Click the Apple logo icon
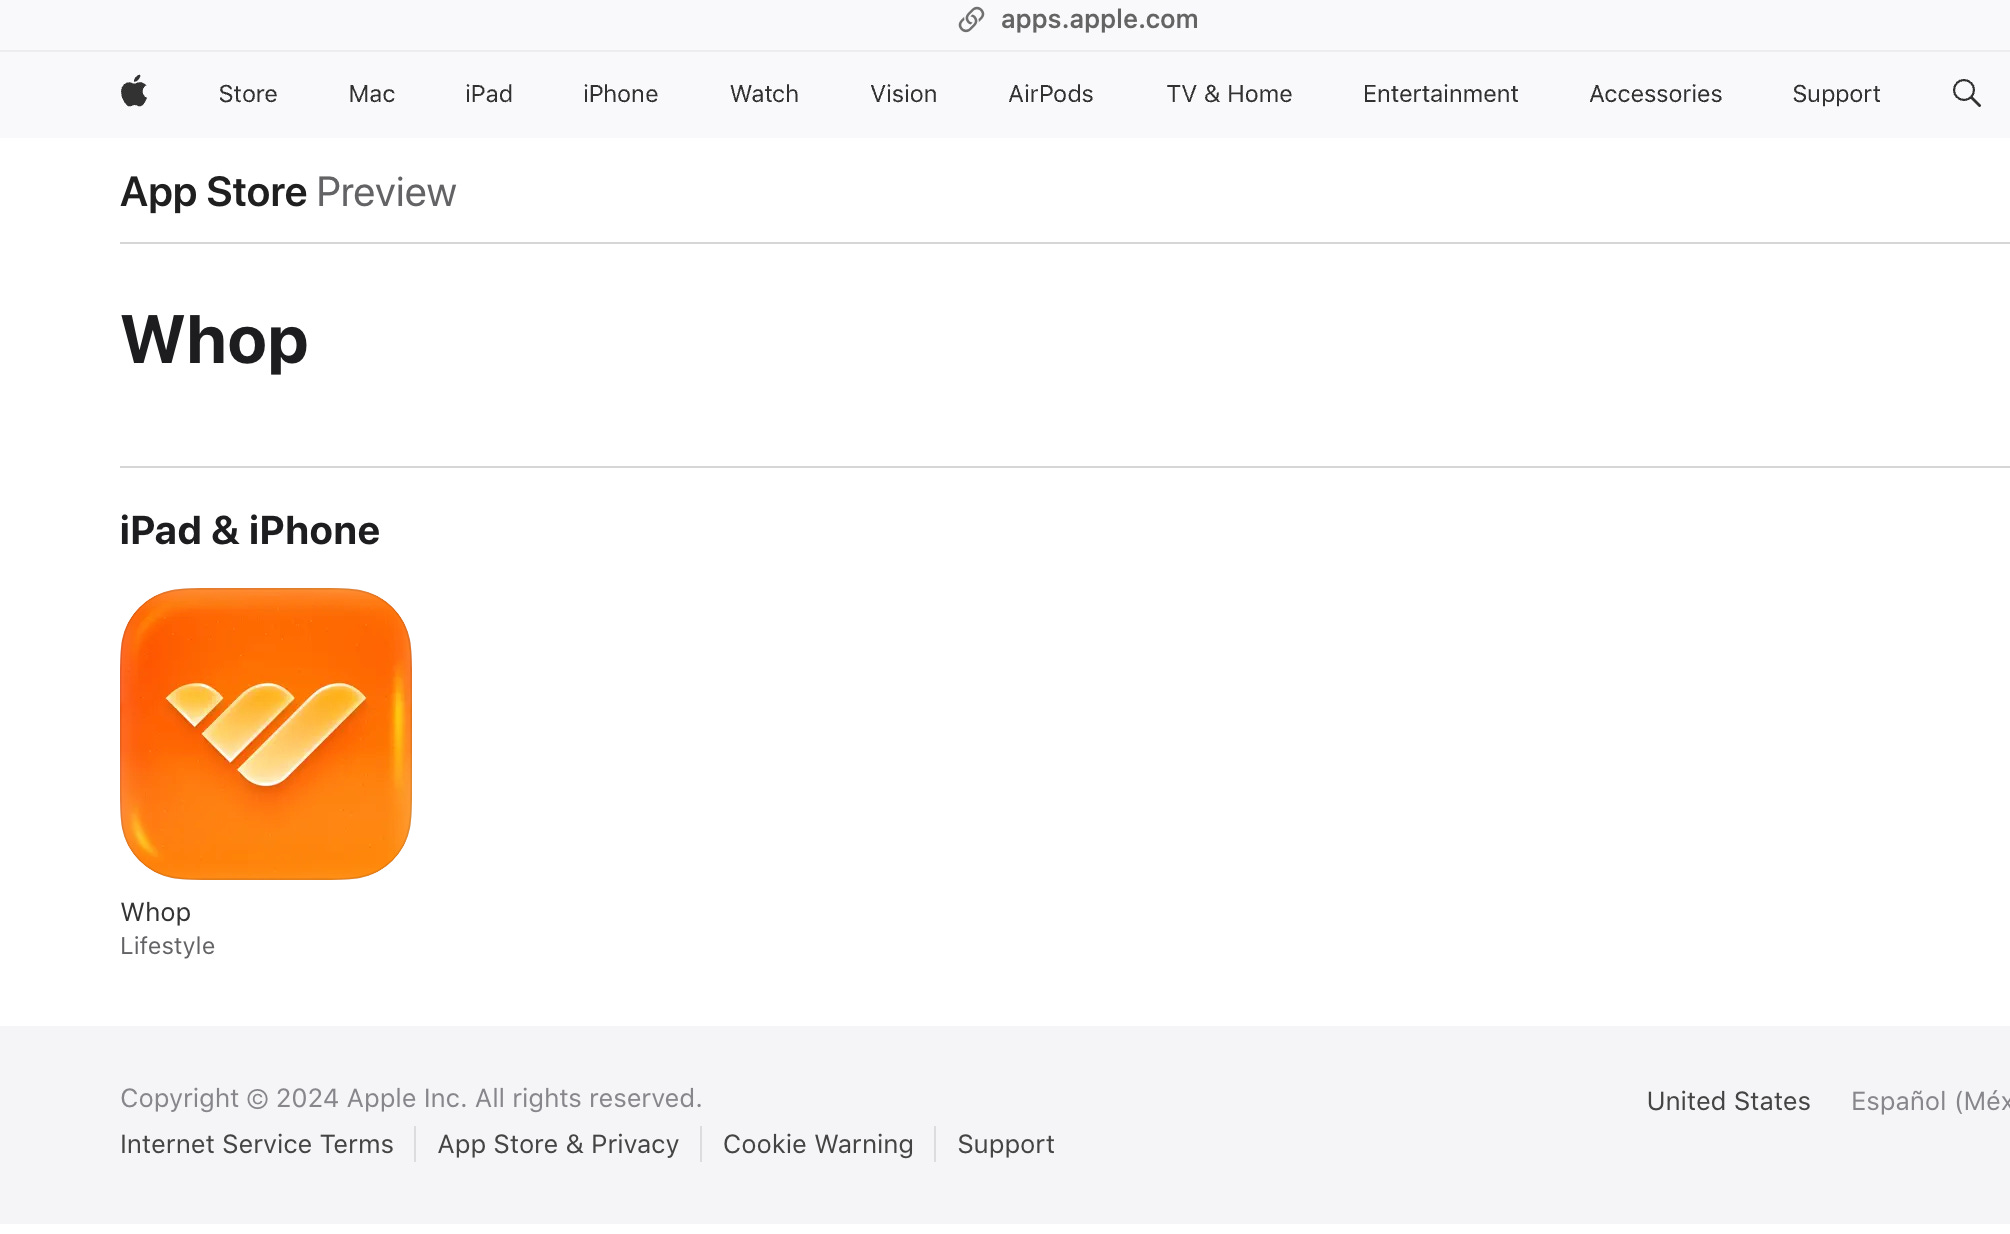The image size is (2010, 1234). [134, 93]
